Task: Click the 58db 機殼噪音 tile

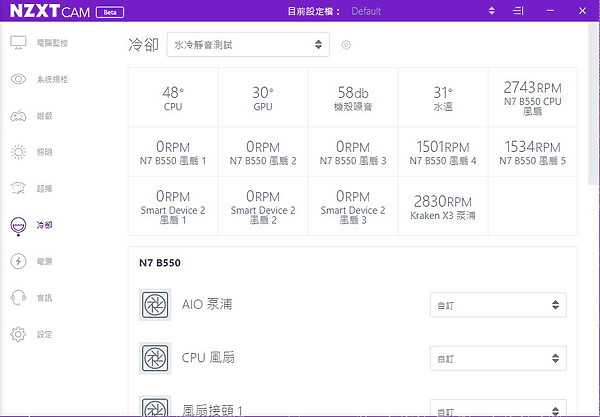Action: pyautogui.click(x=353, y=98)
